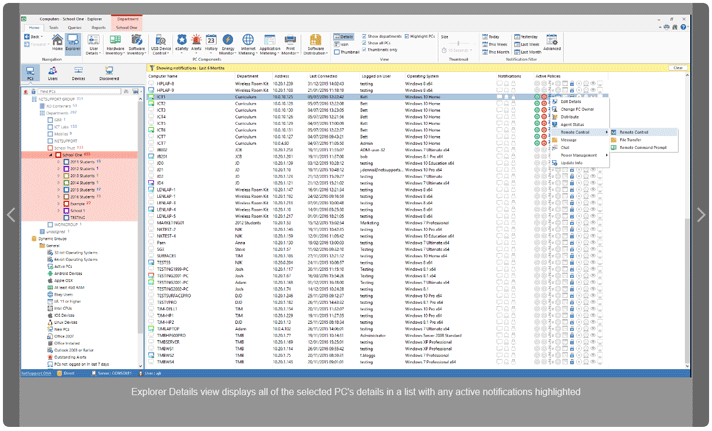Toggle Highlight PCs checkbox
Image resolution: width=712 pixels, height=431 pixels.
405,36
